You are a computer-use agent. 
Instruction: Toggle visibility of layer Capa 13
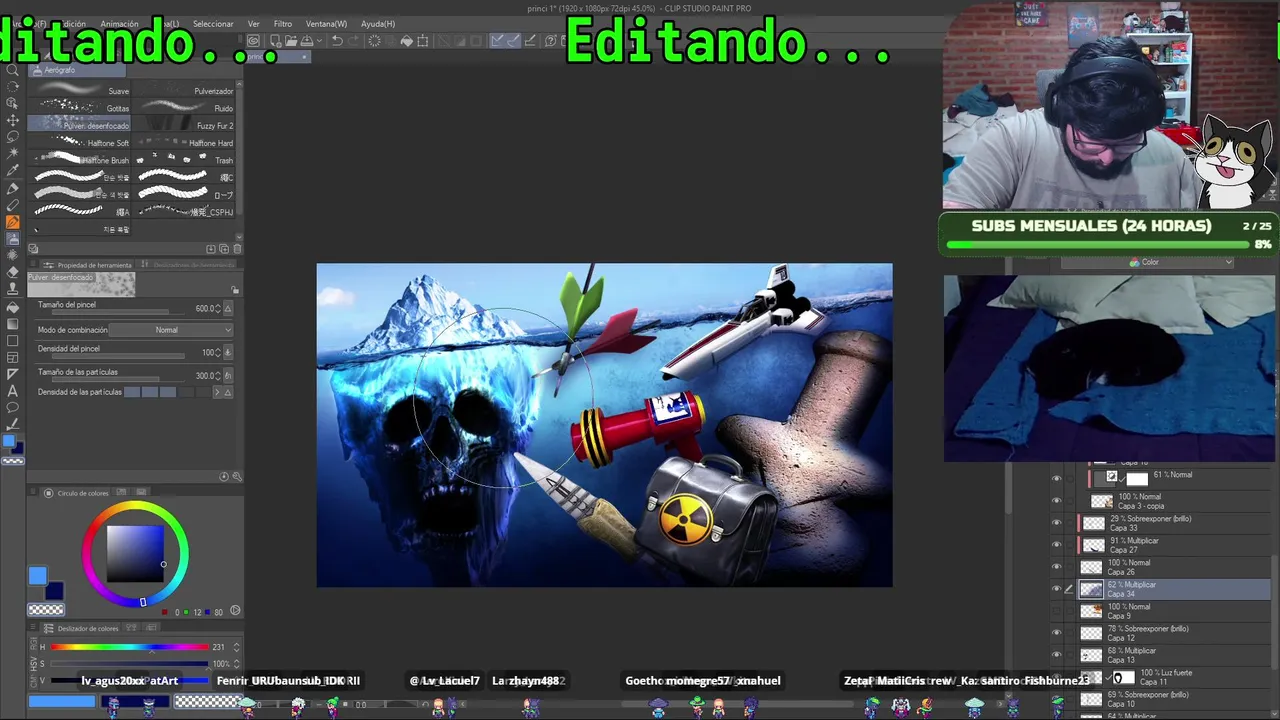tap(1056, 655)
